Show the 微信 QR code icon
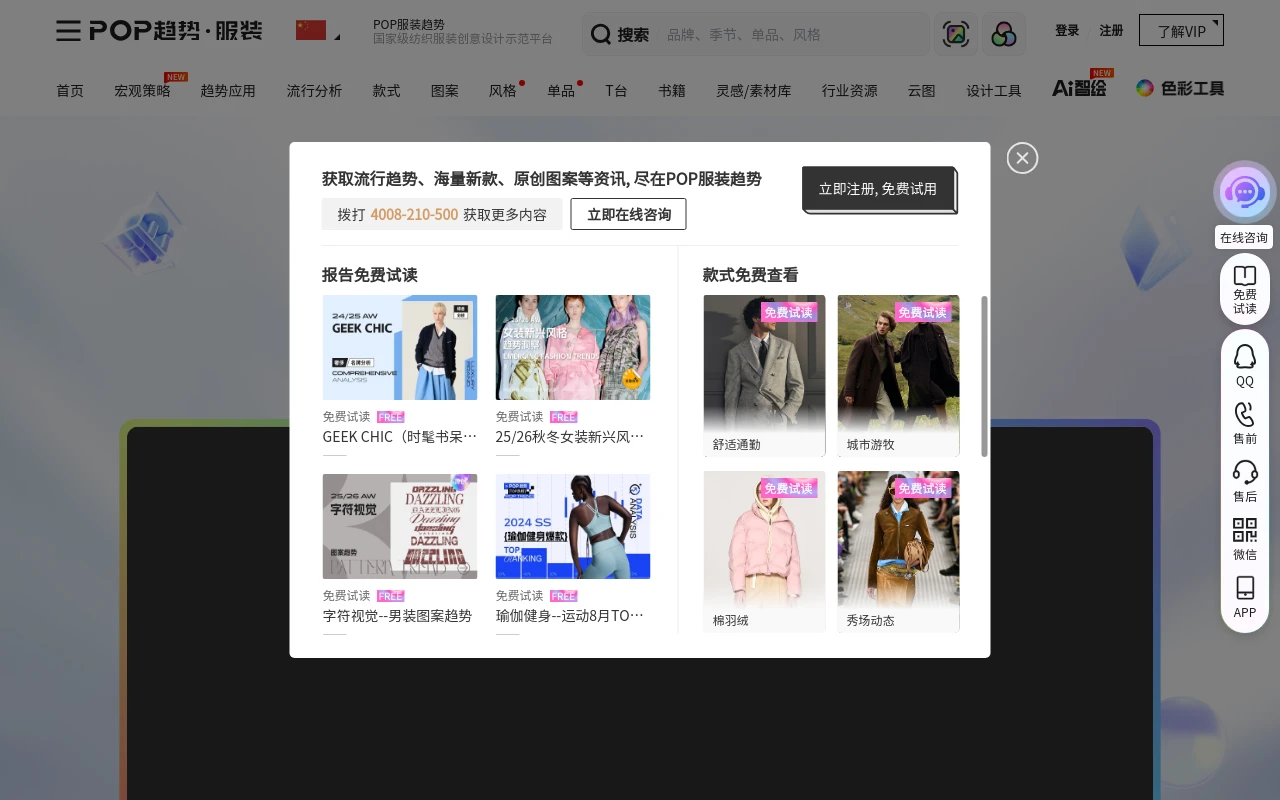 [x=1244, y=531]
